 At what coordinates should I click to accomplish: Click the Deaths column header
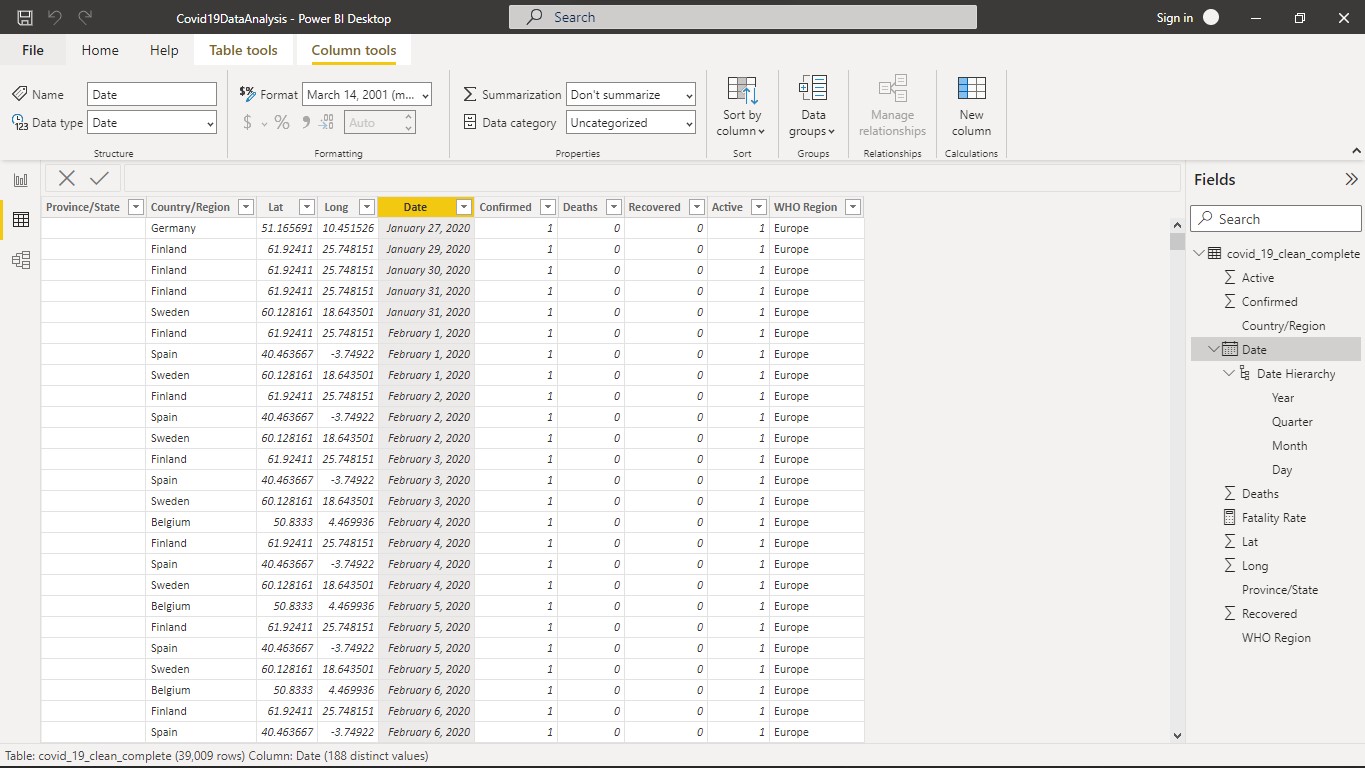pyautogui.click(x=591, y=207)
